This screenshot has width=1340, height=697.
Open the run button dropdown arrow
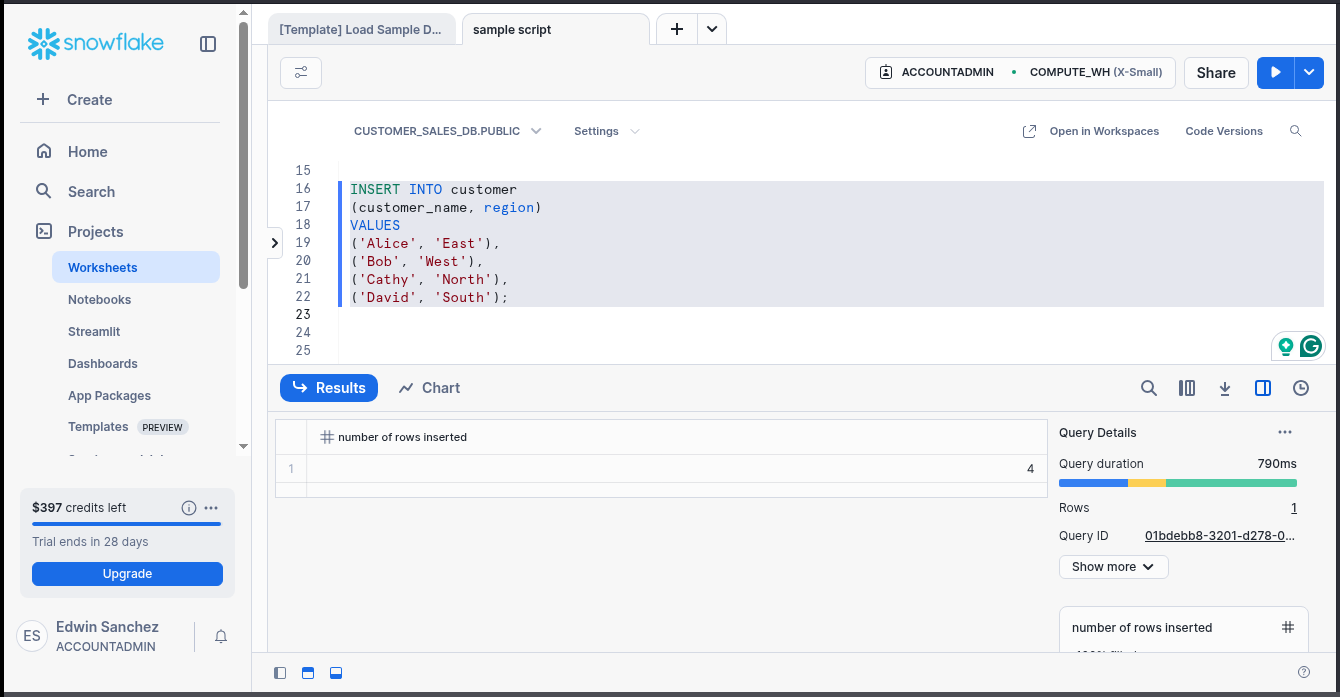1308,72
